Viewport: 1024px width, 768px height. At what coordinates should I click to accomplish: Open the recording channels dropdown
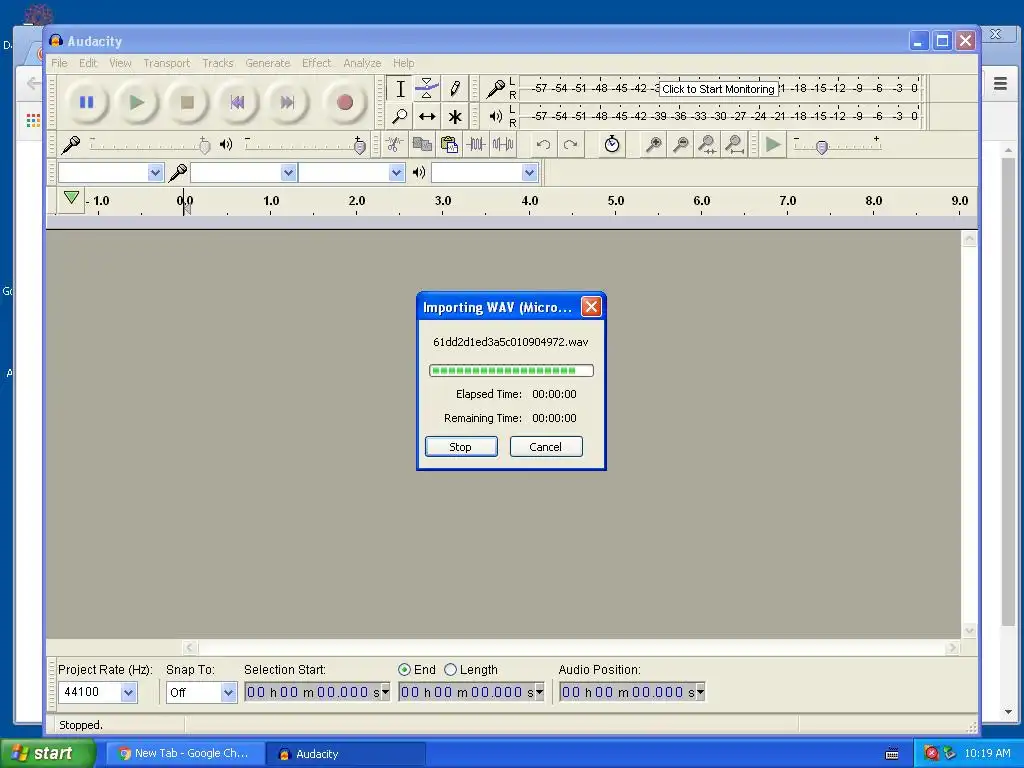[396, 172]
